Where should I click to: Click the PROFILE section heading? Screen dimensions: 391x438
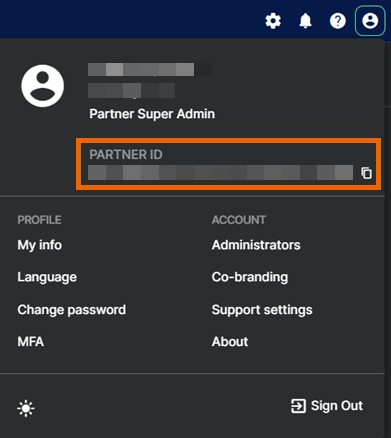[39, 220]
